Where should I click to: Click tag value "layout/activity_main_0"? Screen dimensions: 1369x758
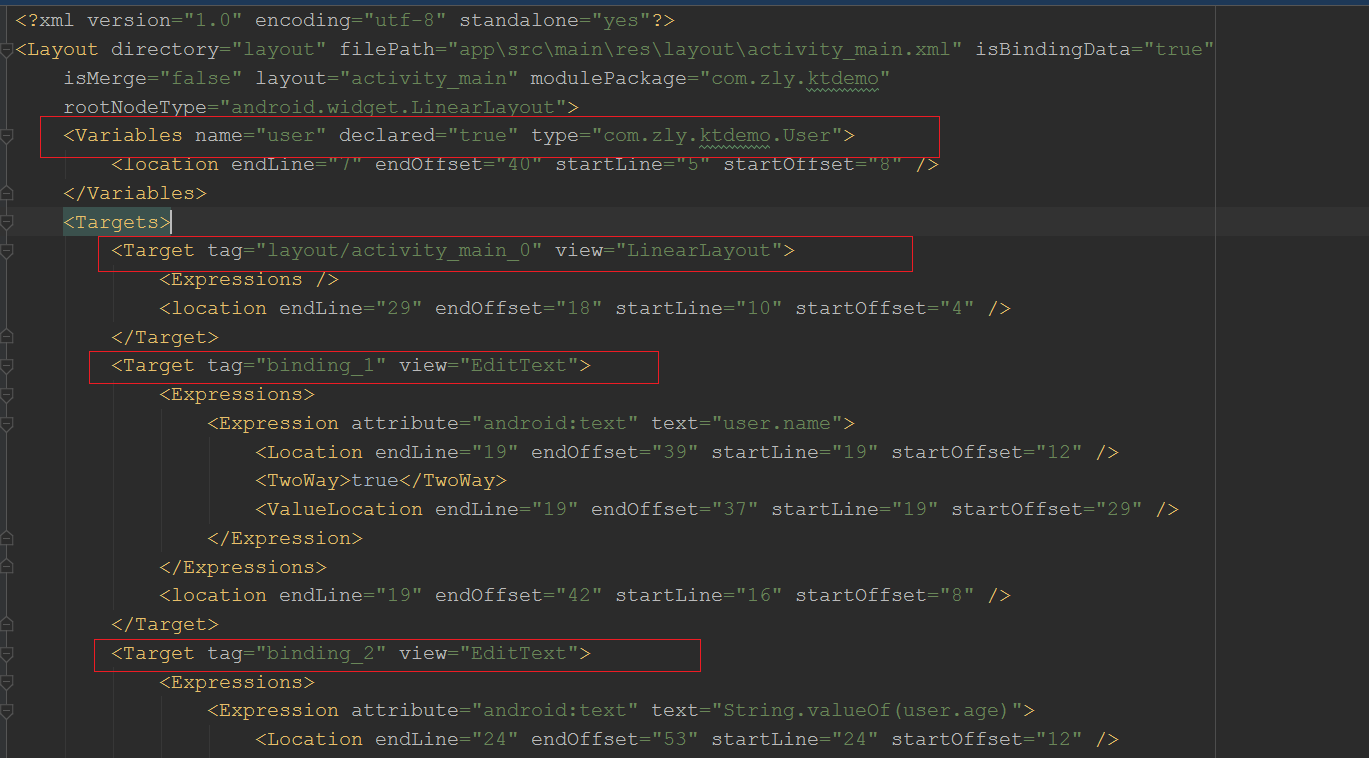(399, 250)
